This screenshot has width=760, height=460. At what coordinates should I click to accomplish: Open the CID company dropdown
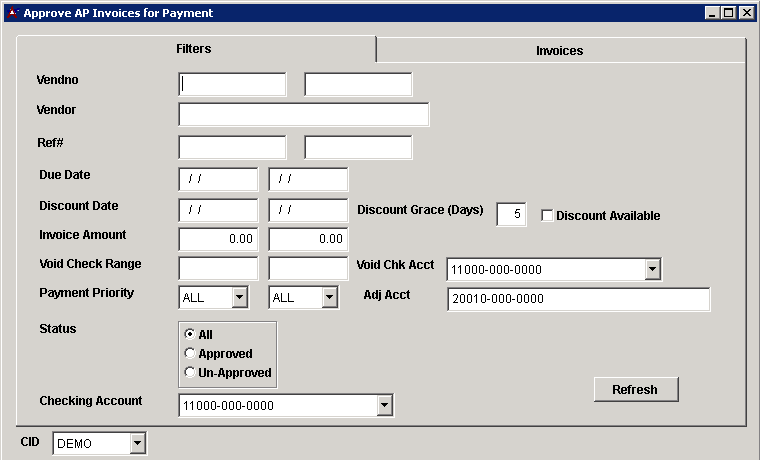137,443
